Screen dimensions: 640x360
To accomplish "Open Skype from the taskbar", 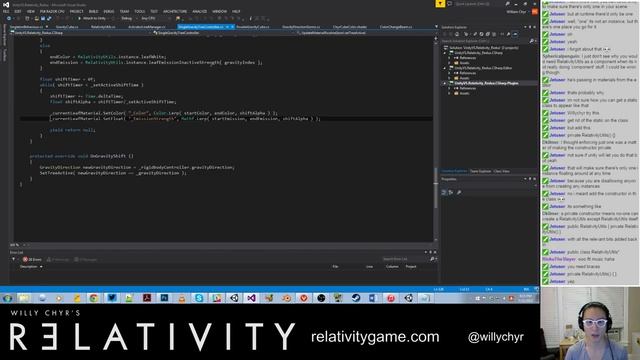I will (x=199, y=298).
